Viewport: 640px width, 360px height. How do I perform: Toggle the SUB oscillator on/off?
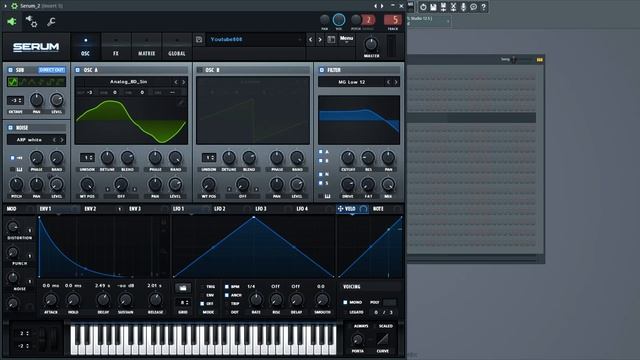pos(10,70)
